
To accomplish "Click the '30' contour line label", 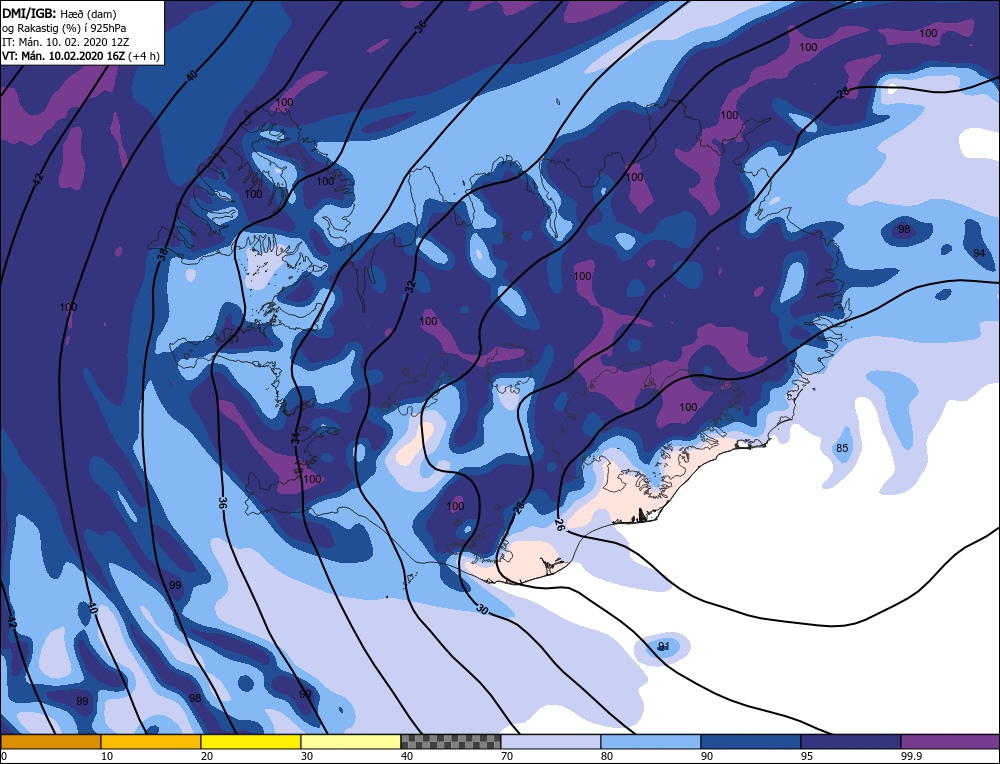I will 482,610.
